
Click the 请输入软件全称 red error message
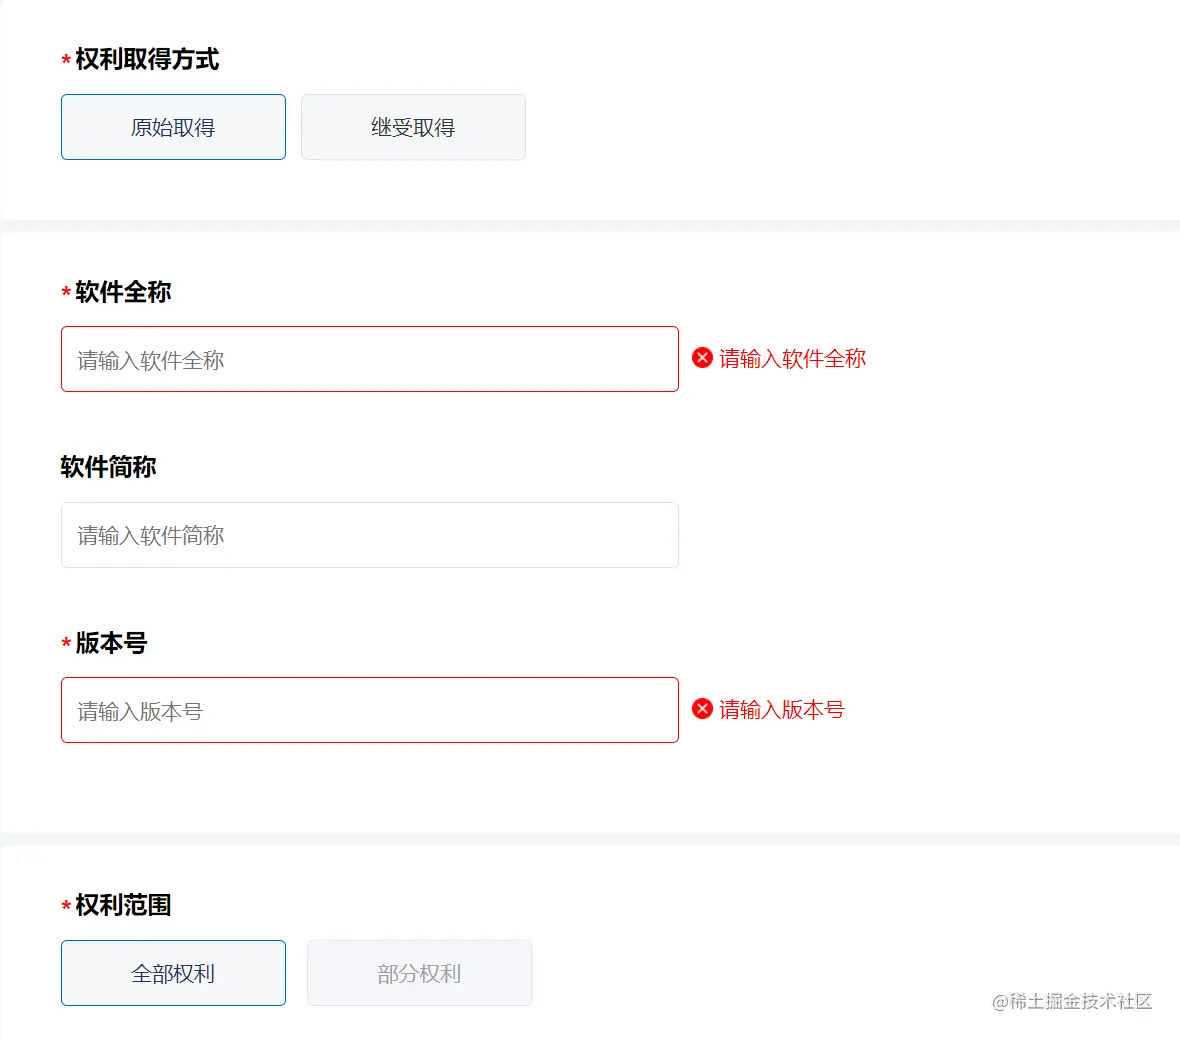point(792,358)
